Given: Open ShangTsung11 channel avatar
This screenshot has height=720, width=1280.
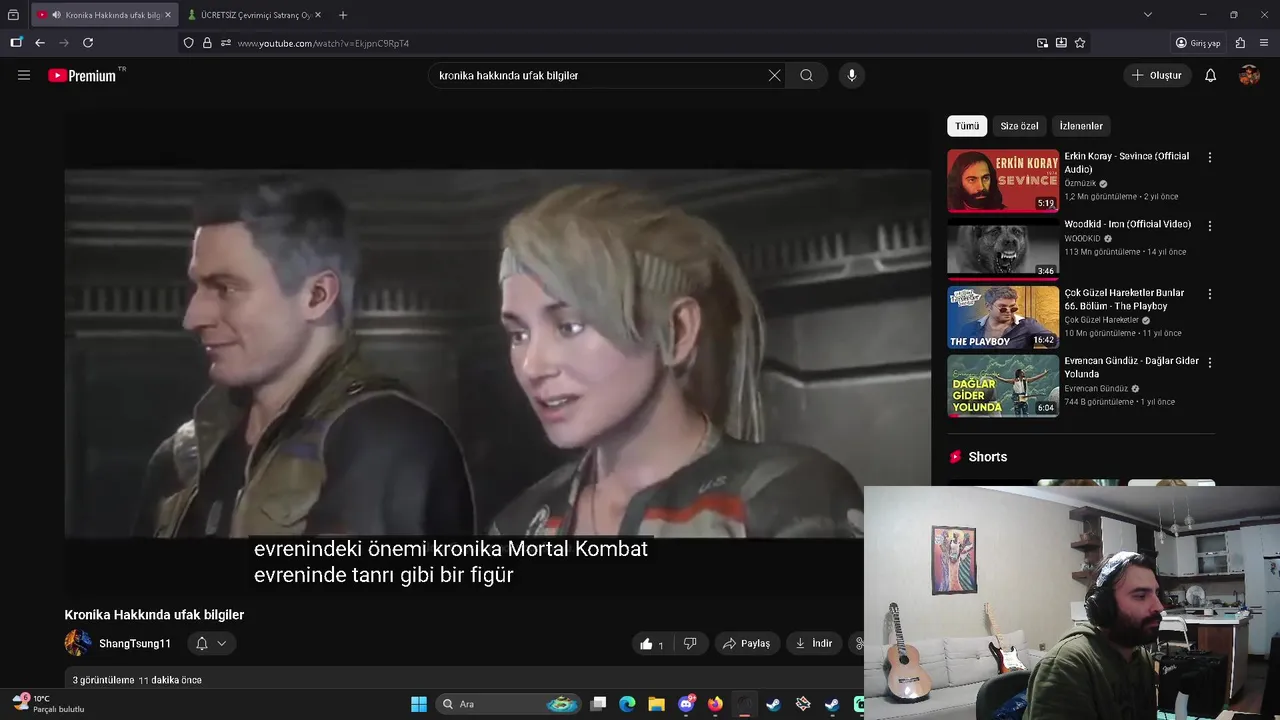Looking at the screenshot, I should (78, 644).
